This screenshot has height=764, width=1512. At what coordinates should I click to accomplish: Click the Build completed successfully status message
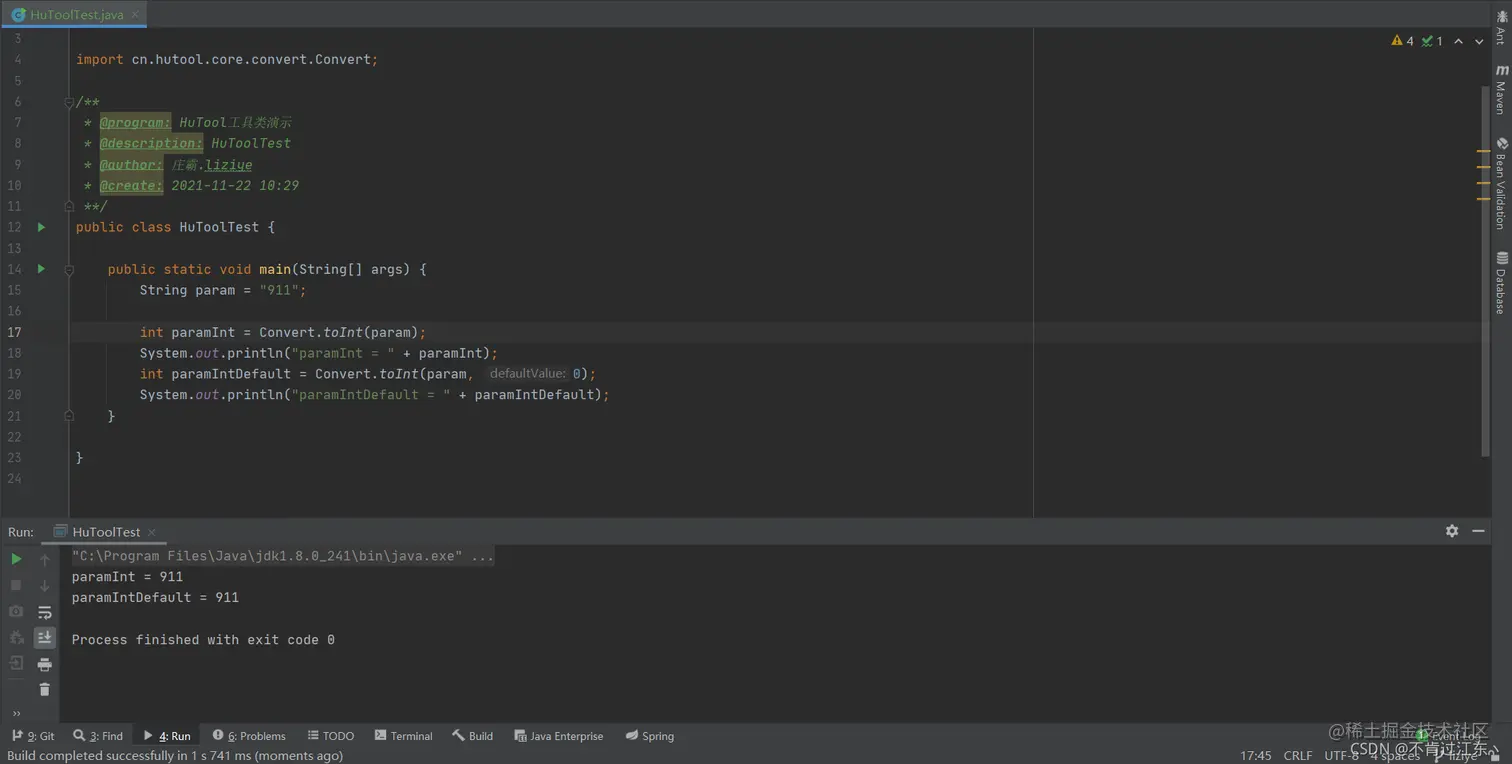coord(175,756)
